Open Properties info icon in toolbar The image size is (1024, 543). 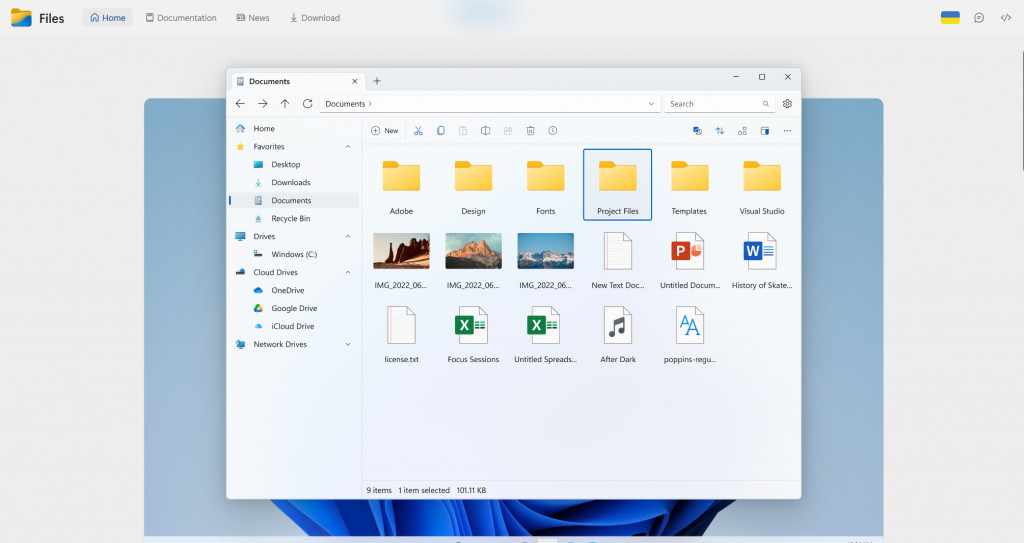(552, 131)
